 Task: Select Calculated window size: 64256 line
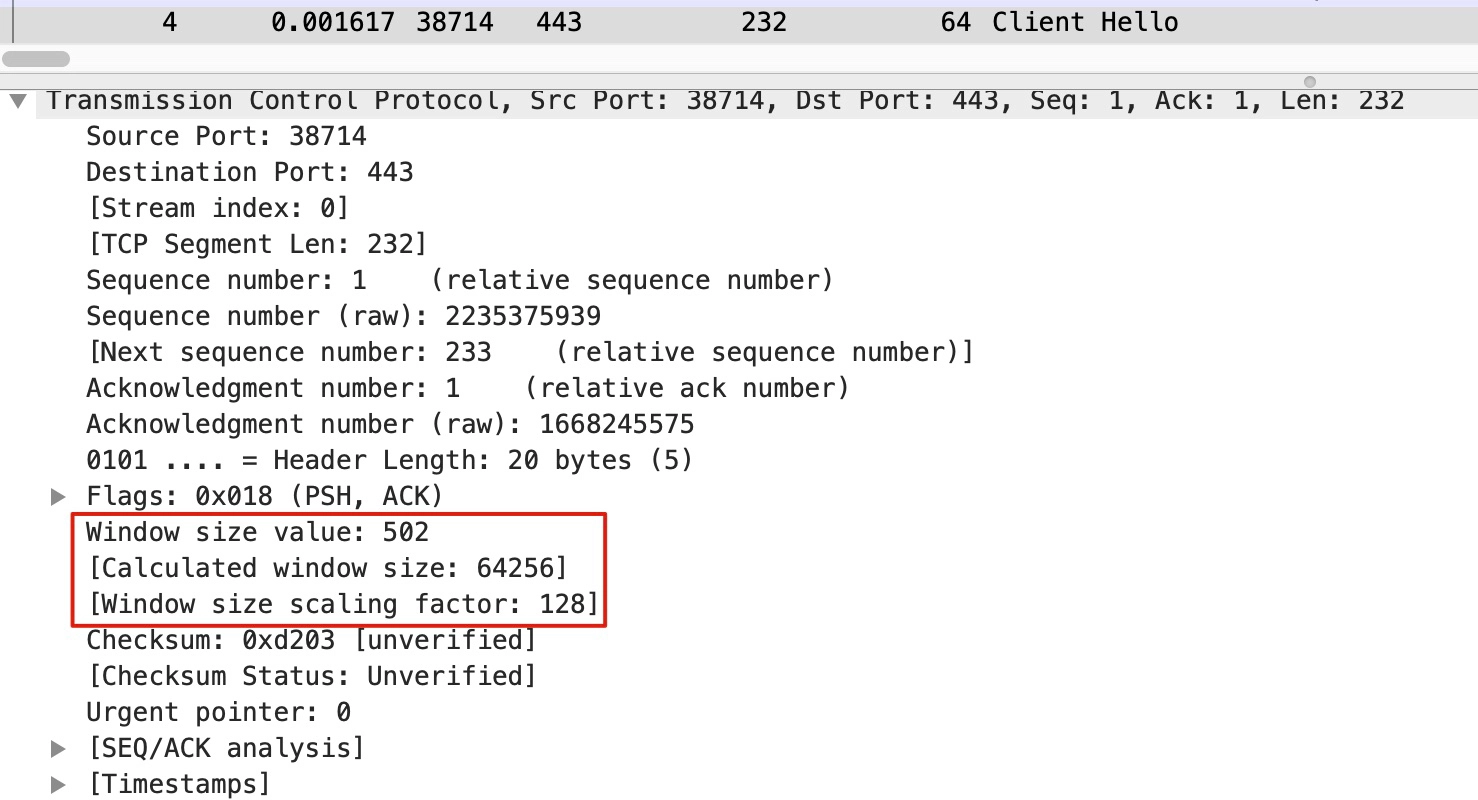[x=327, y=568]
